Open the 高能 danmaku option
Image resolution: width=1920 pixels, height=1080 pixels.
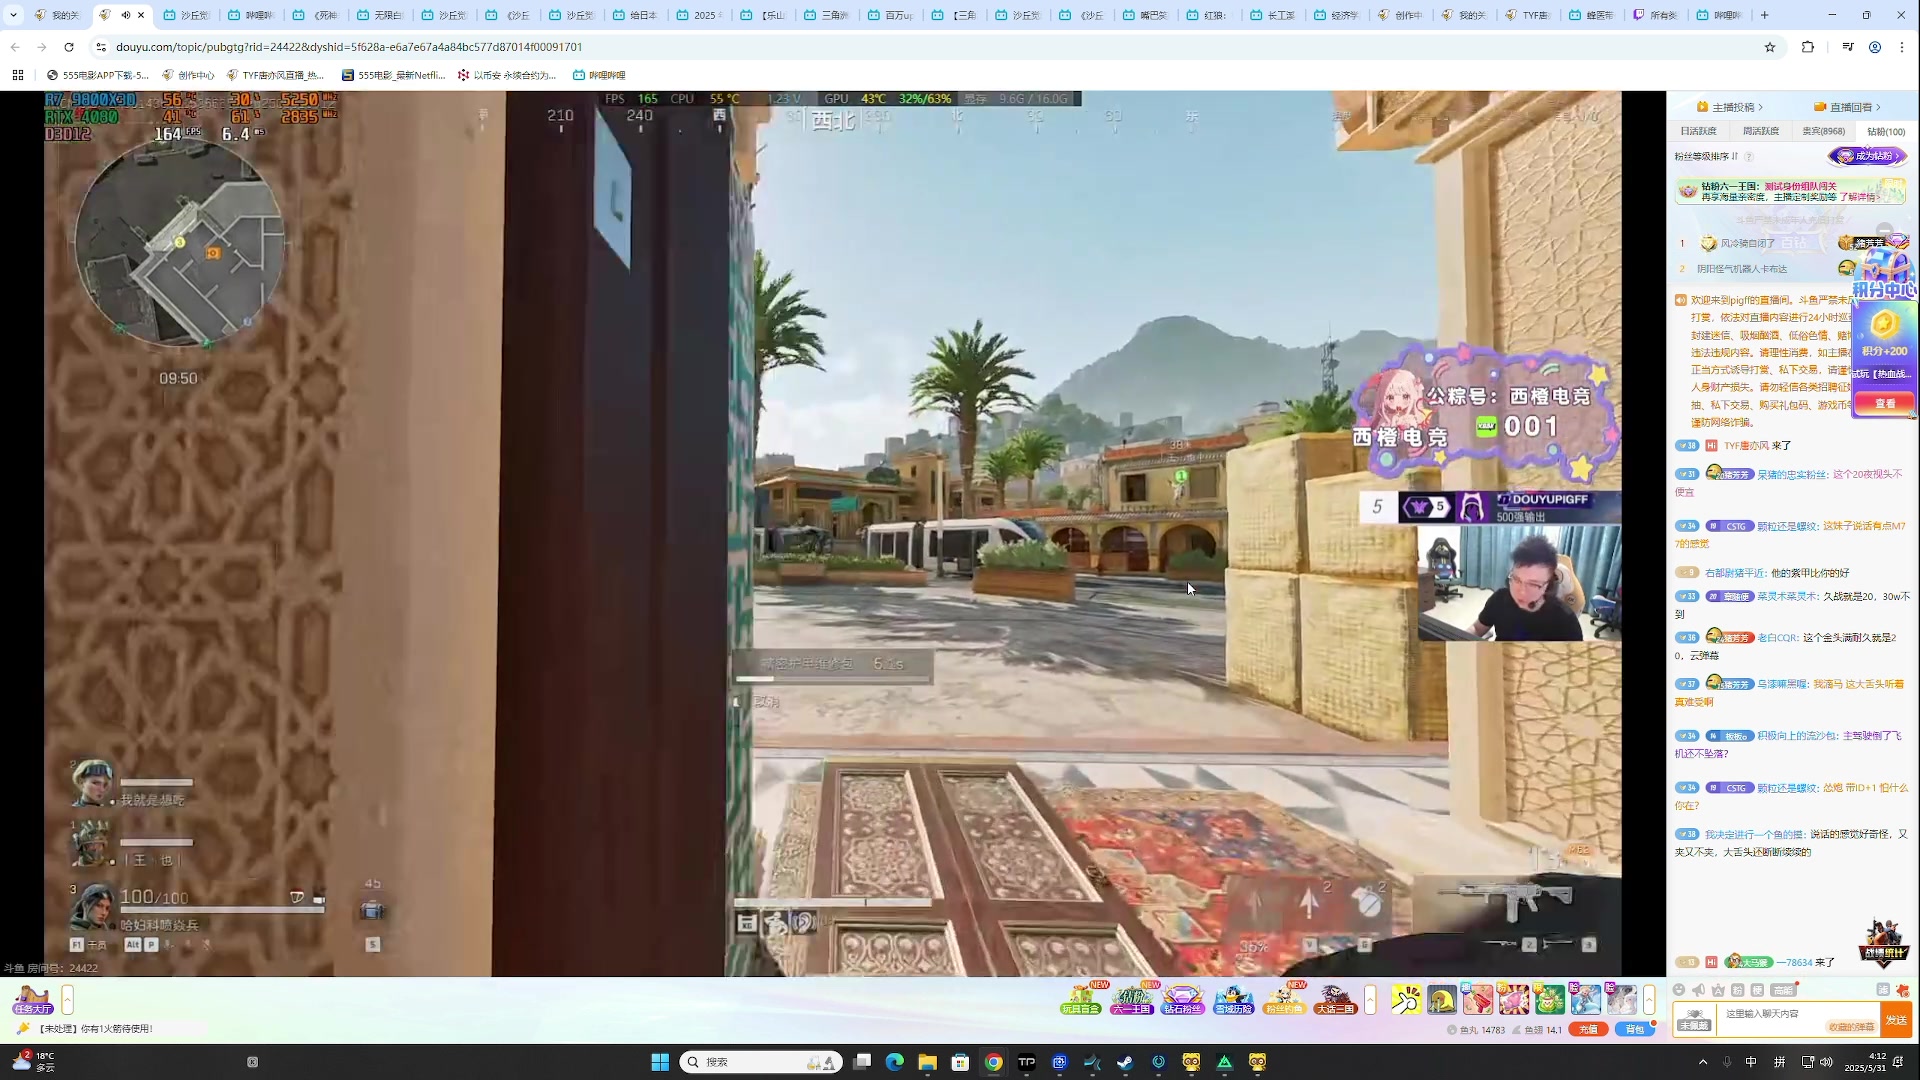point(1783,990)
